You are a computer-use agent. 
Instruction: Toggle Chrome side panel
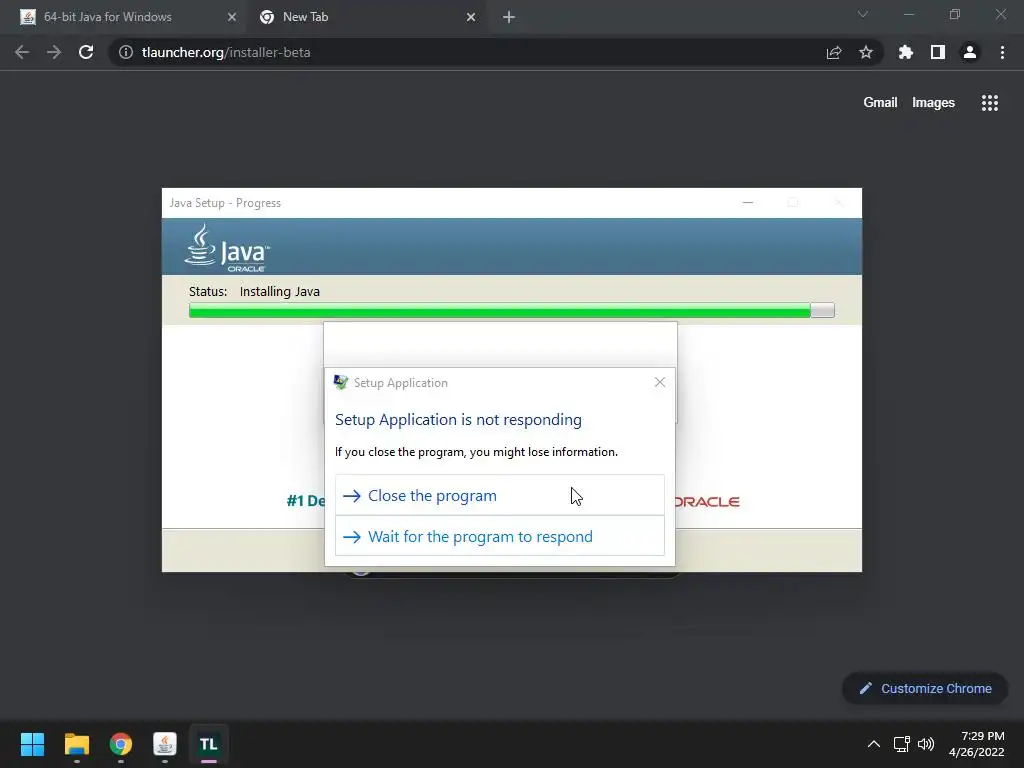[938, 52]
